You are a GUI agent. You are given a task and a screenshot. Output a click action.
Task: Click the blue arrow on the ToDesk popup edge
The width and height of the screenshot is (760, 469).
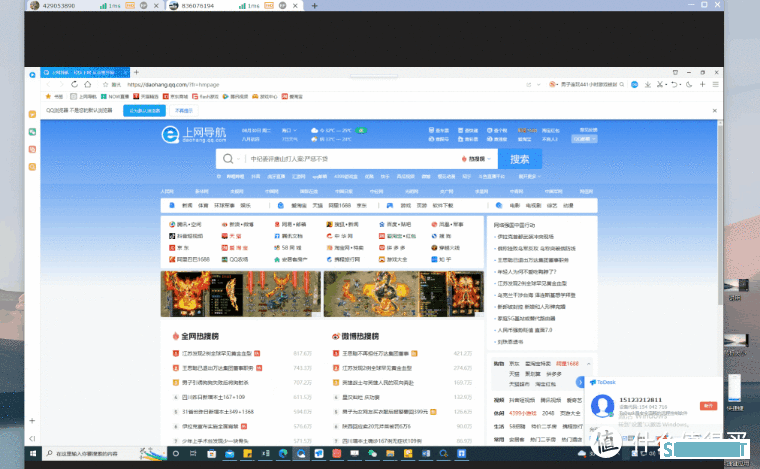coord(580,382)
